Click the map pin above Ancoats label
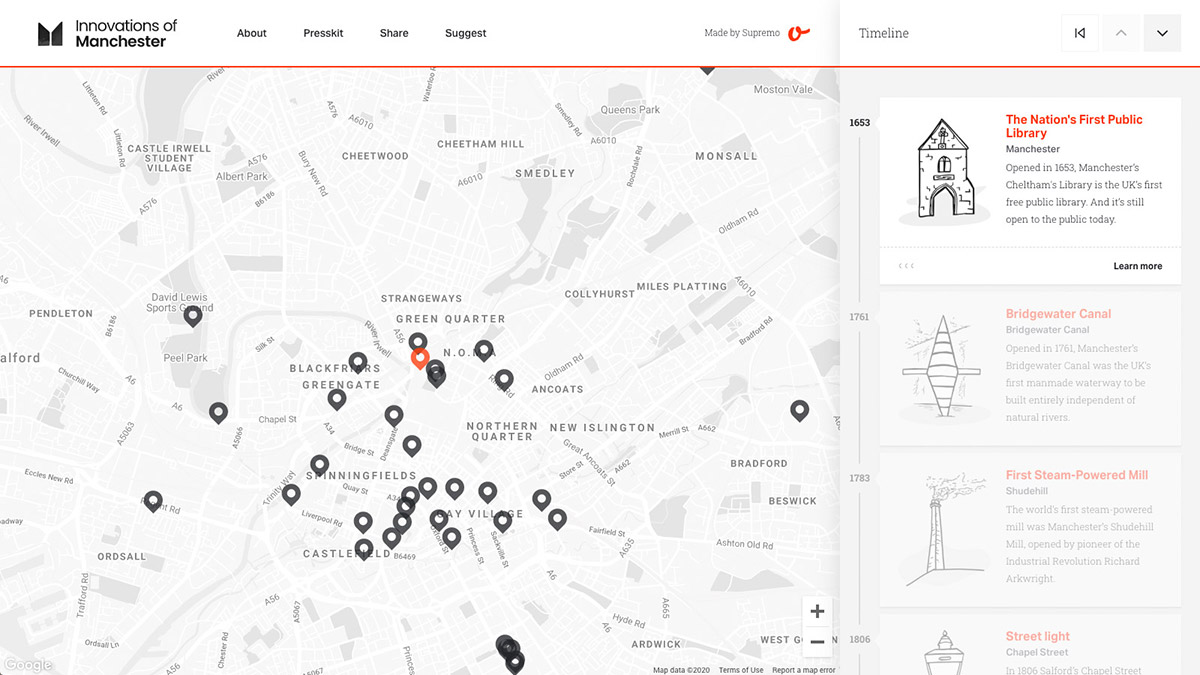The height and width of the screenshot is (675, 1200). click(x=504, y=379)
